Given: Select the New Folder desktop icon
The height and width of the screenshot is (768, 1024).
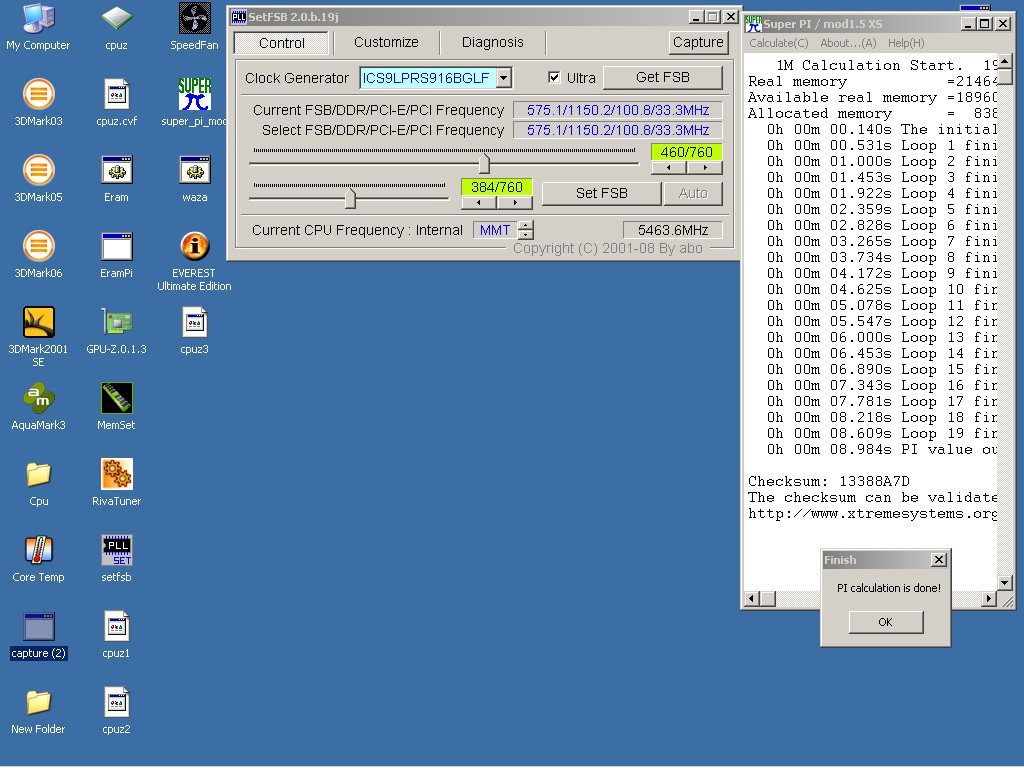Looking at the screenshot, I should tap(38, 711).
